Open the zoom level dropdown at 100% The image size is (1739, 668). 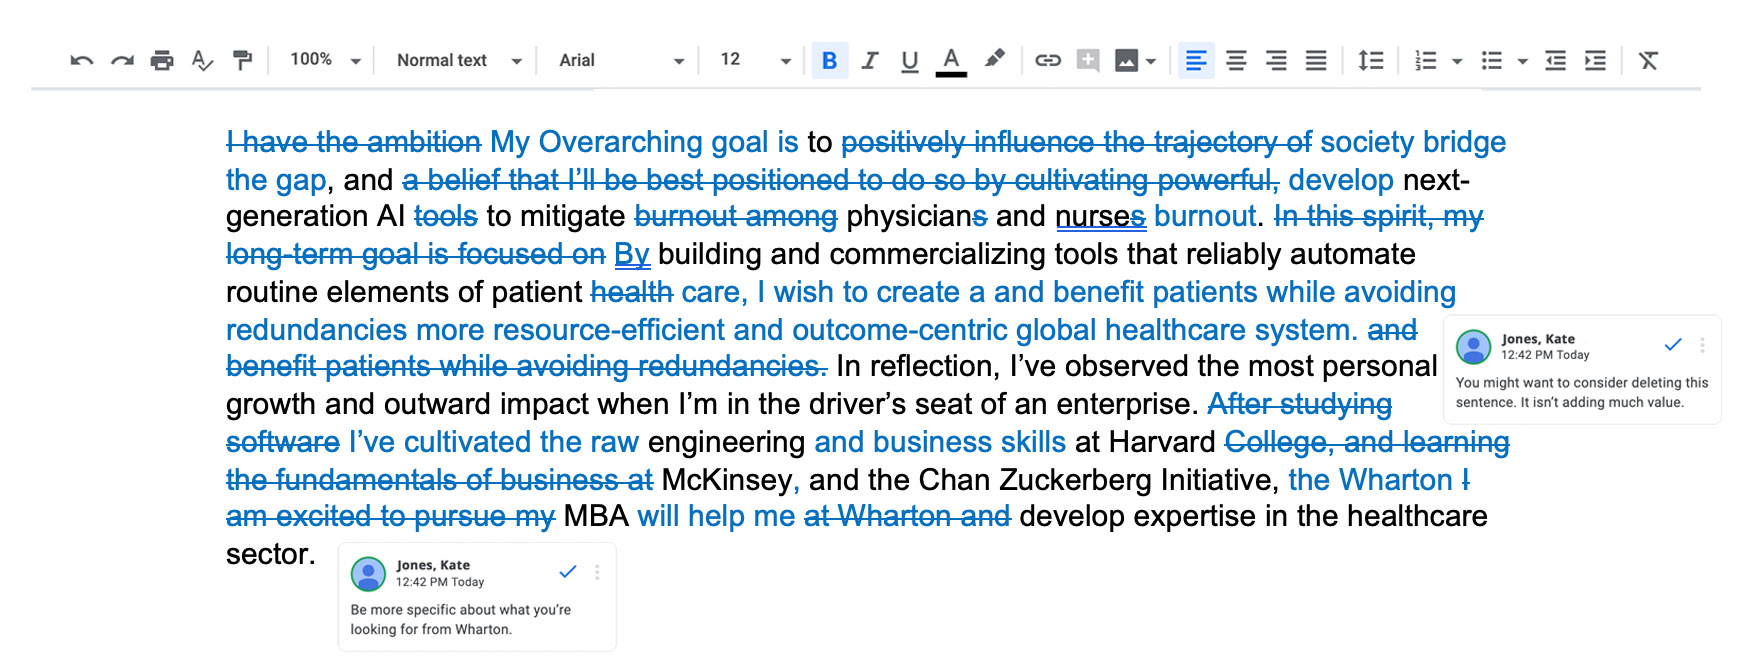click(x=325, y=60)
